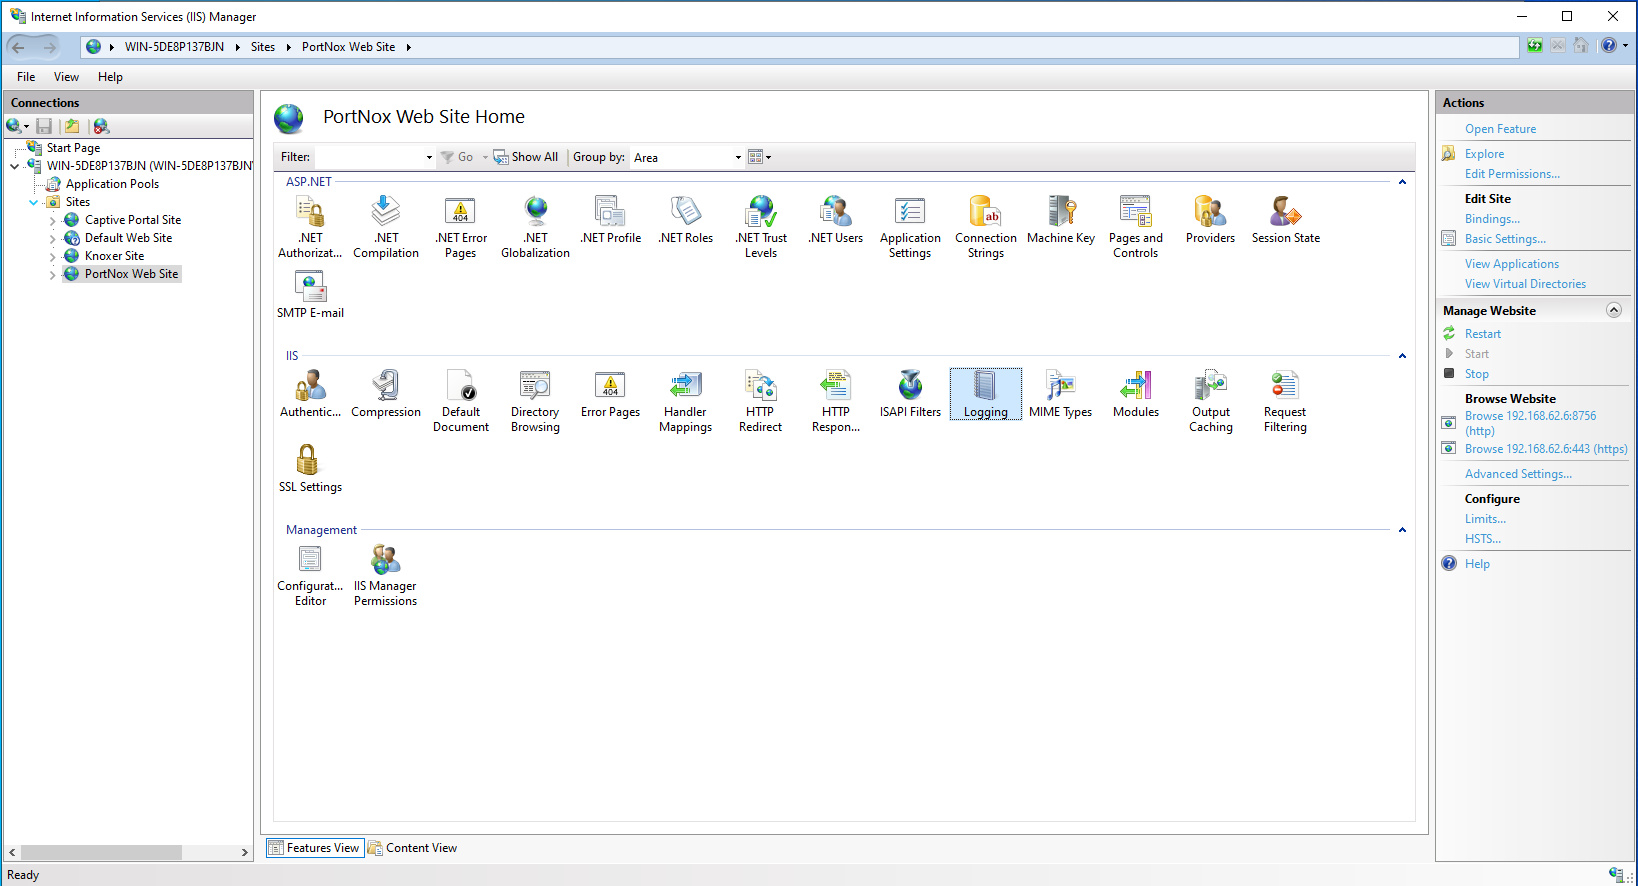Screen dimensions: 1638x886
Task: Open the Handler Mappings feature
Action: (686, 401)
